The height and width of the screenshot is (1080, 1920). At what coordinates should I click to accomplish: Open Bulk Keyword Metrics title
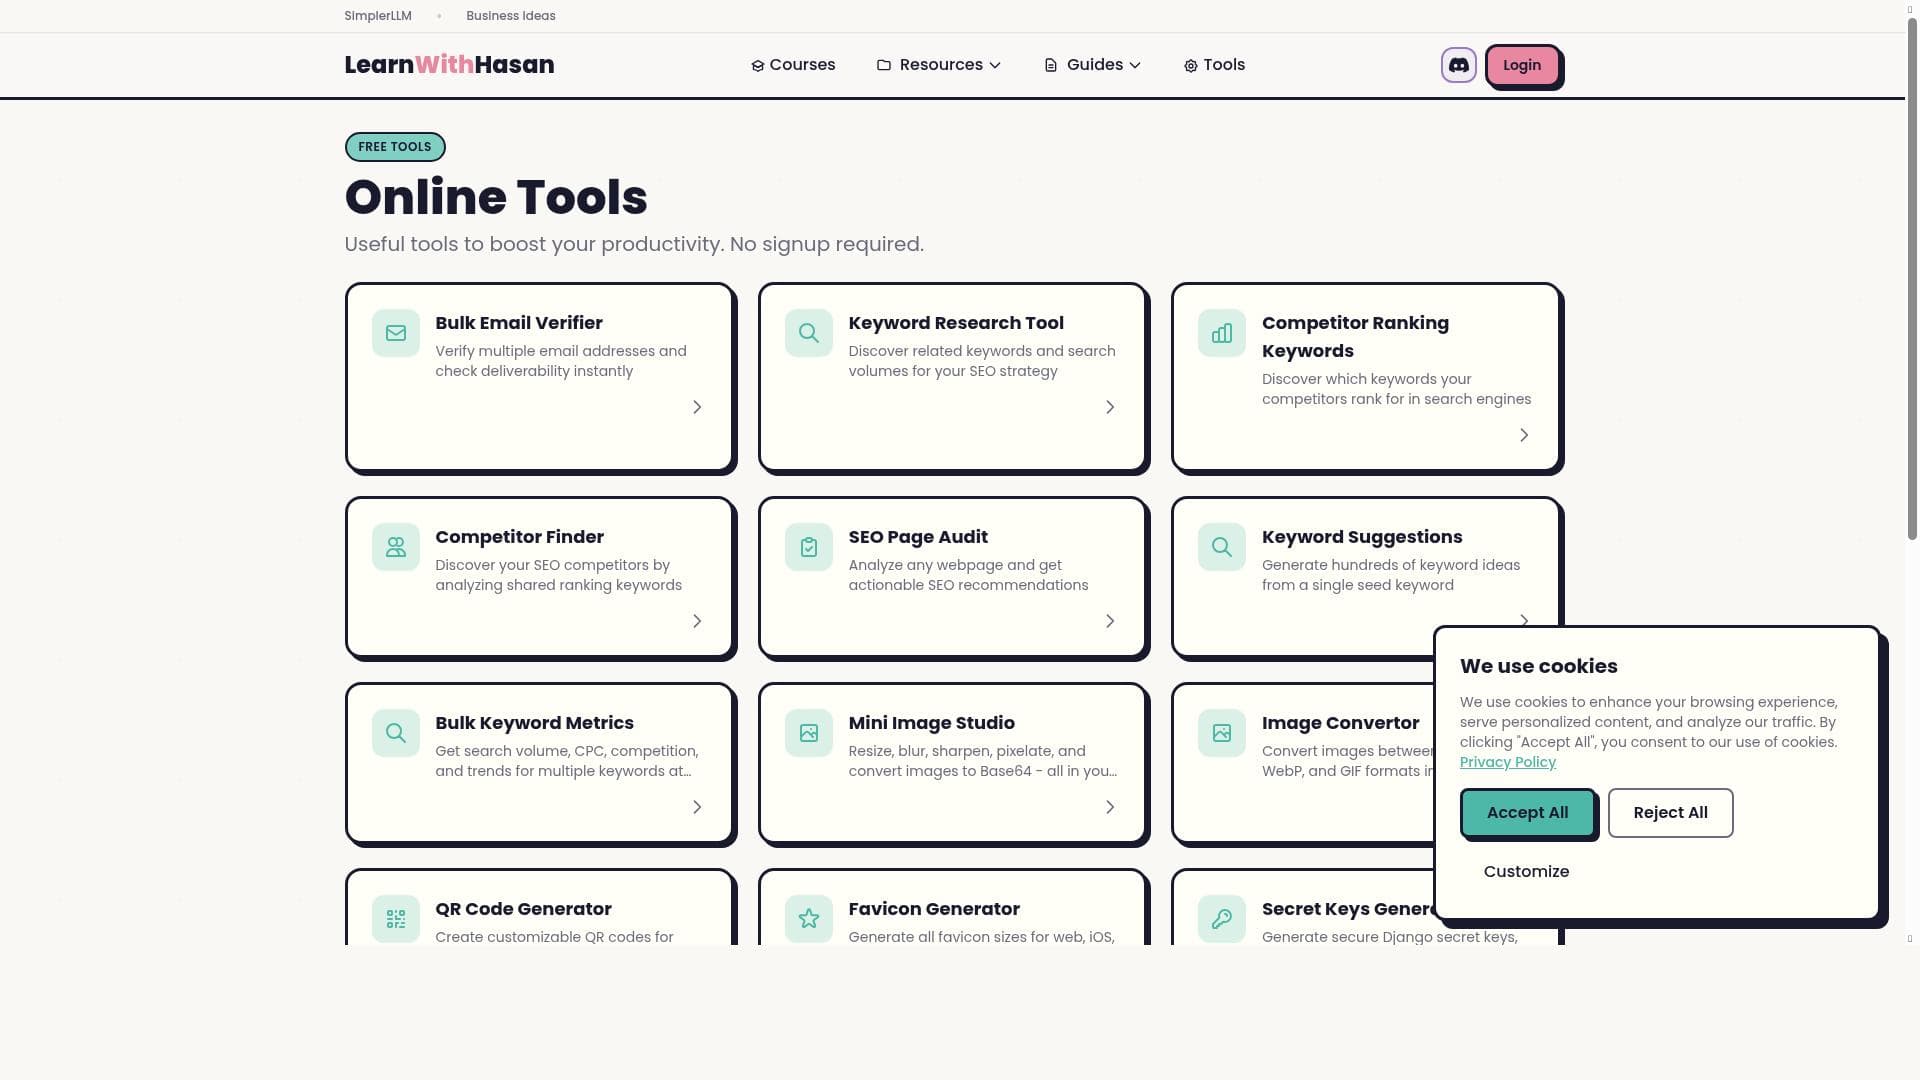(x=534, y=723)
